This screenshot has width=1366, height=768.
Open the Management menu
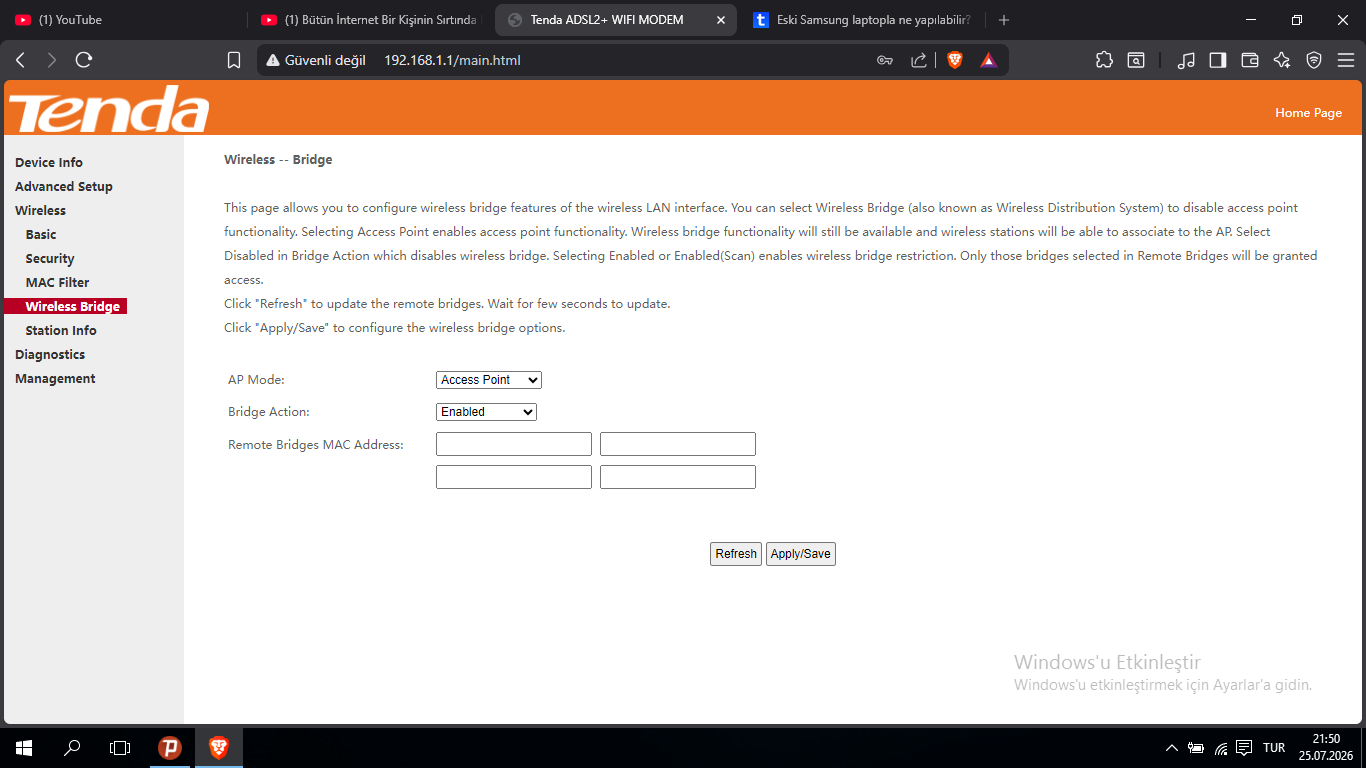coord(55,379)
